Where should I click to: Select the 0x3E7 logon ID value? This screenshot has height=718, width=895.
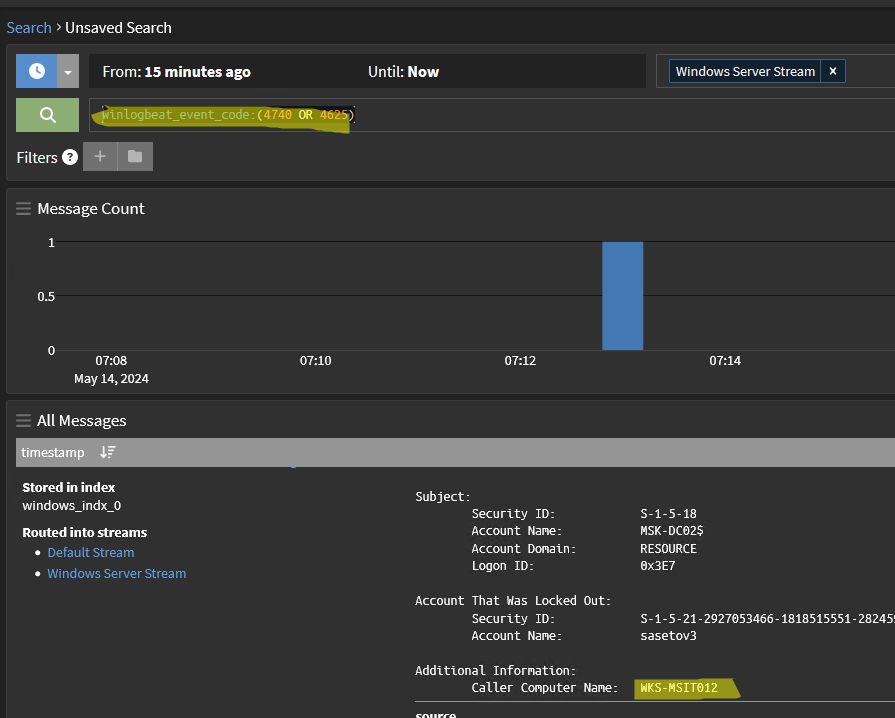pyautogui.click(x=658, y=566)
